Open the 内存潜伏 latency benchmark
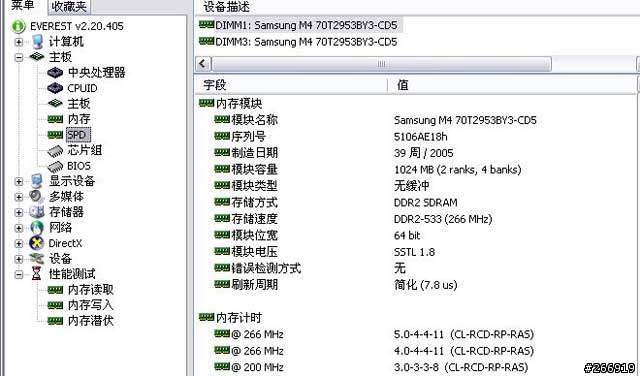Image resolution: width=640 pixels, height=376 pixels. click(91, 321)
